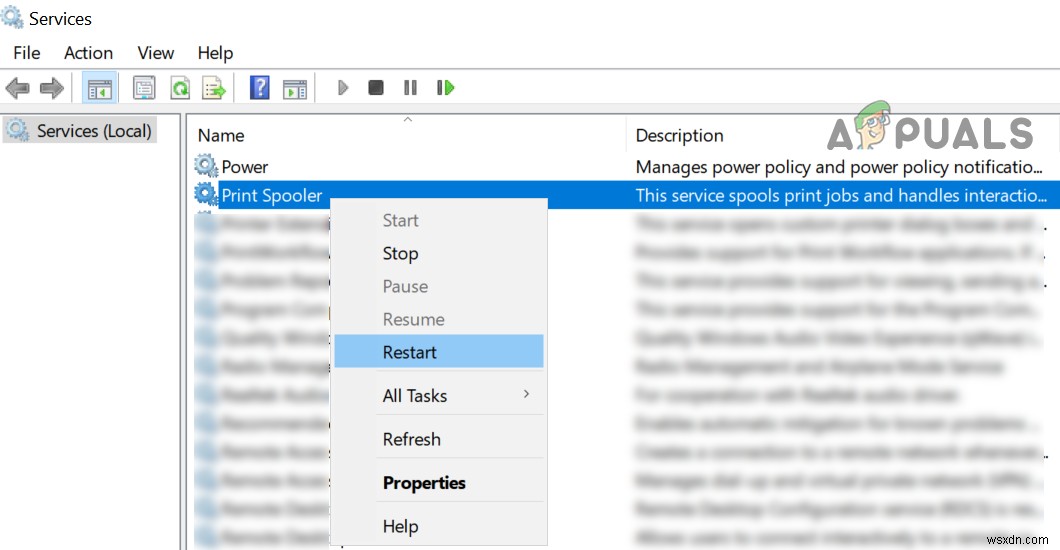Open the File menu
1060x550 pixels.
(x=26, y=53)
